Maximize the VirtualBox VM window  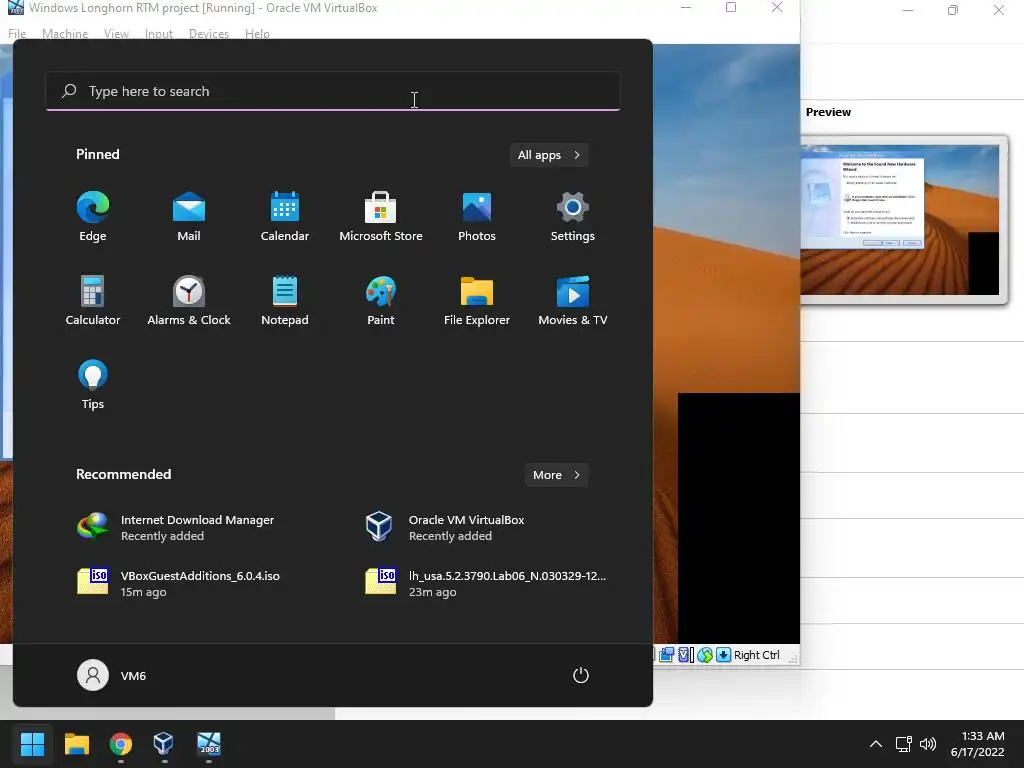tap(731, 7)
